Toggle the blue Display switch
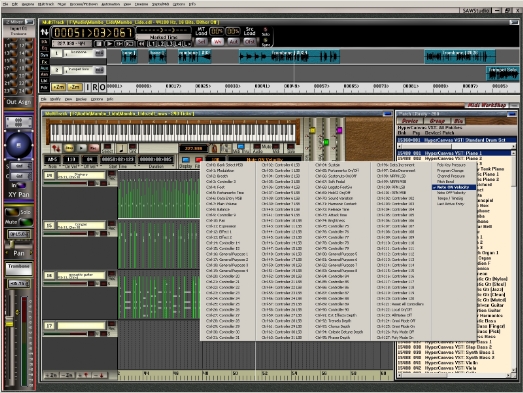Image resolution: width=523 pixels, height=393 pixels. click(185, 160)
